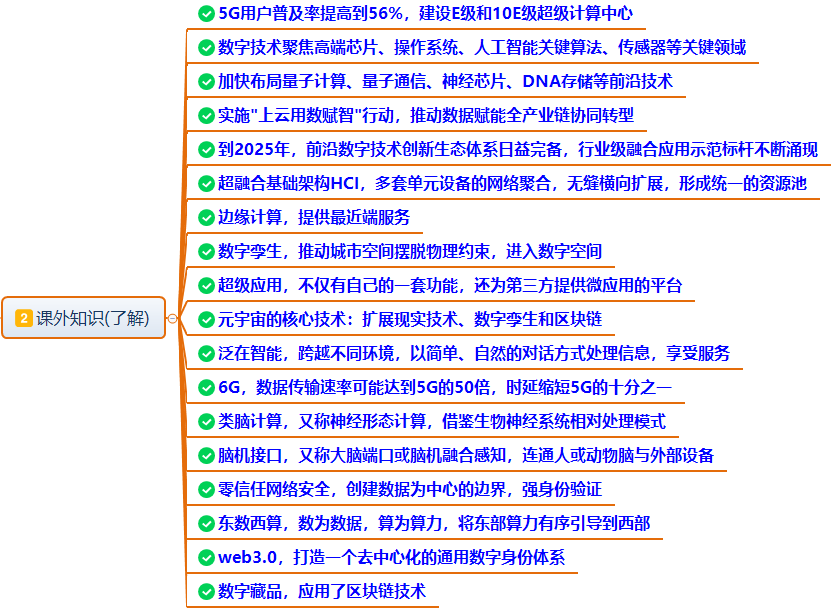834x609 pixels.
Task: Click green checkmark beside web3.0 node
Action: 206,558
